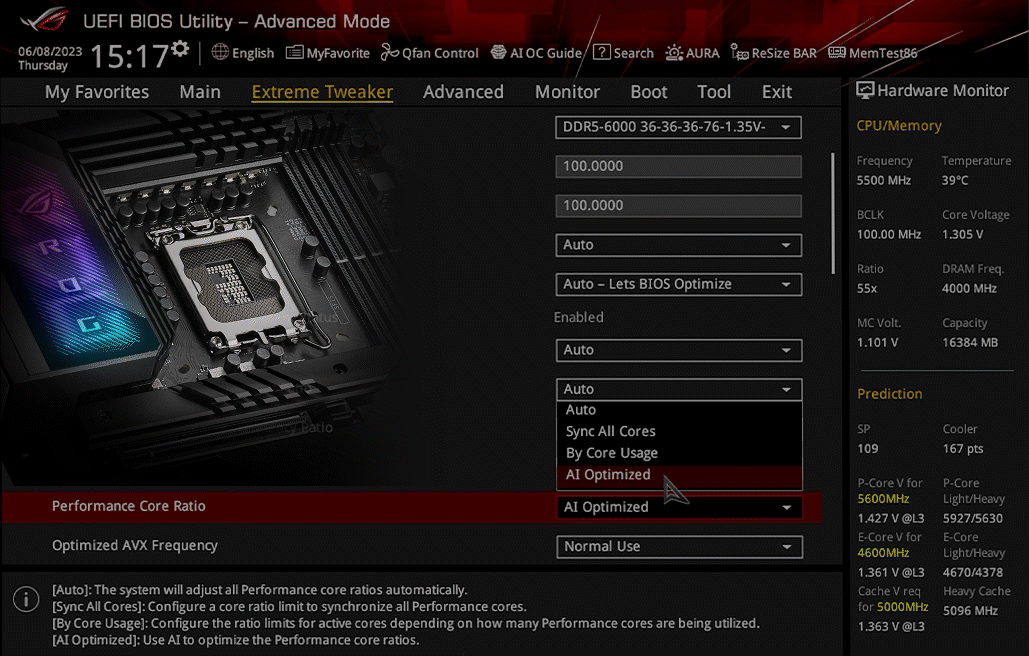The height and width of the screenshot is (656, 1029).
Task: Click the Search question mark icon
Action: (602, 52)
